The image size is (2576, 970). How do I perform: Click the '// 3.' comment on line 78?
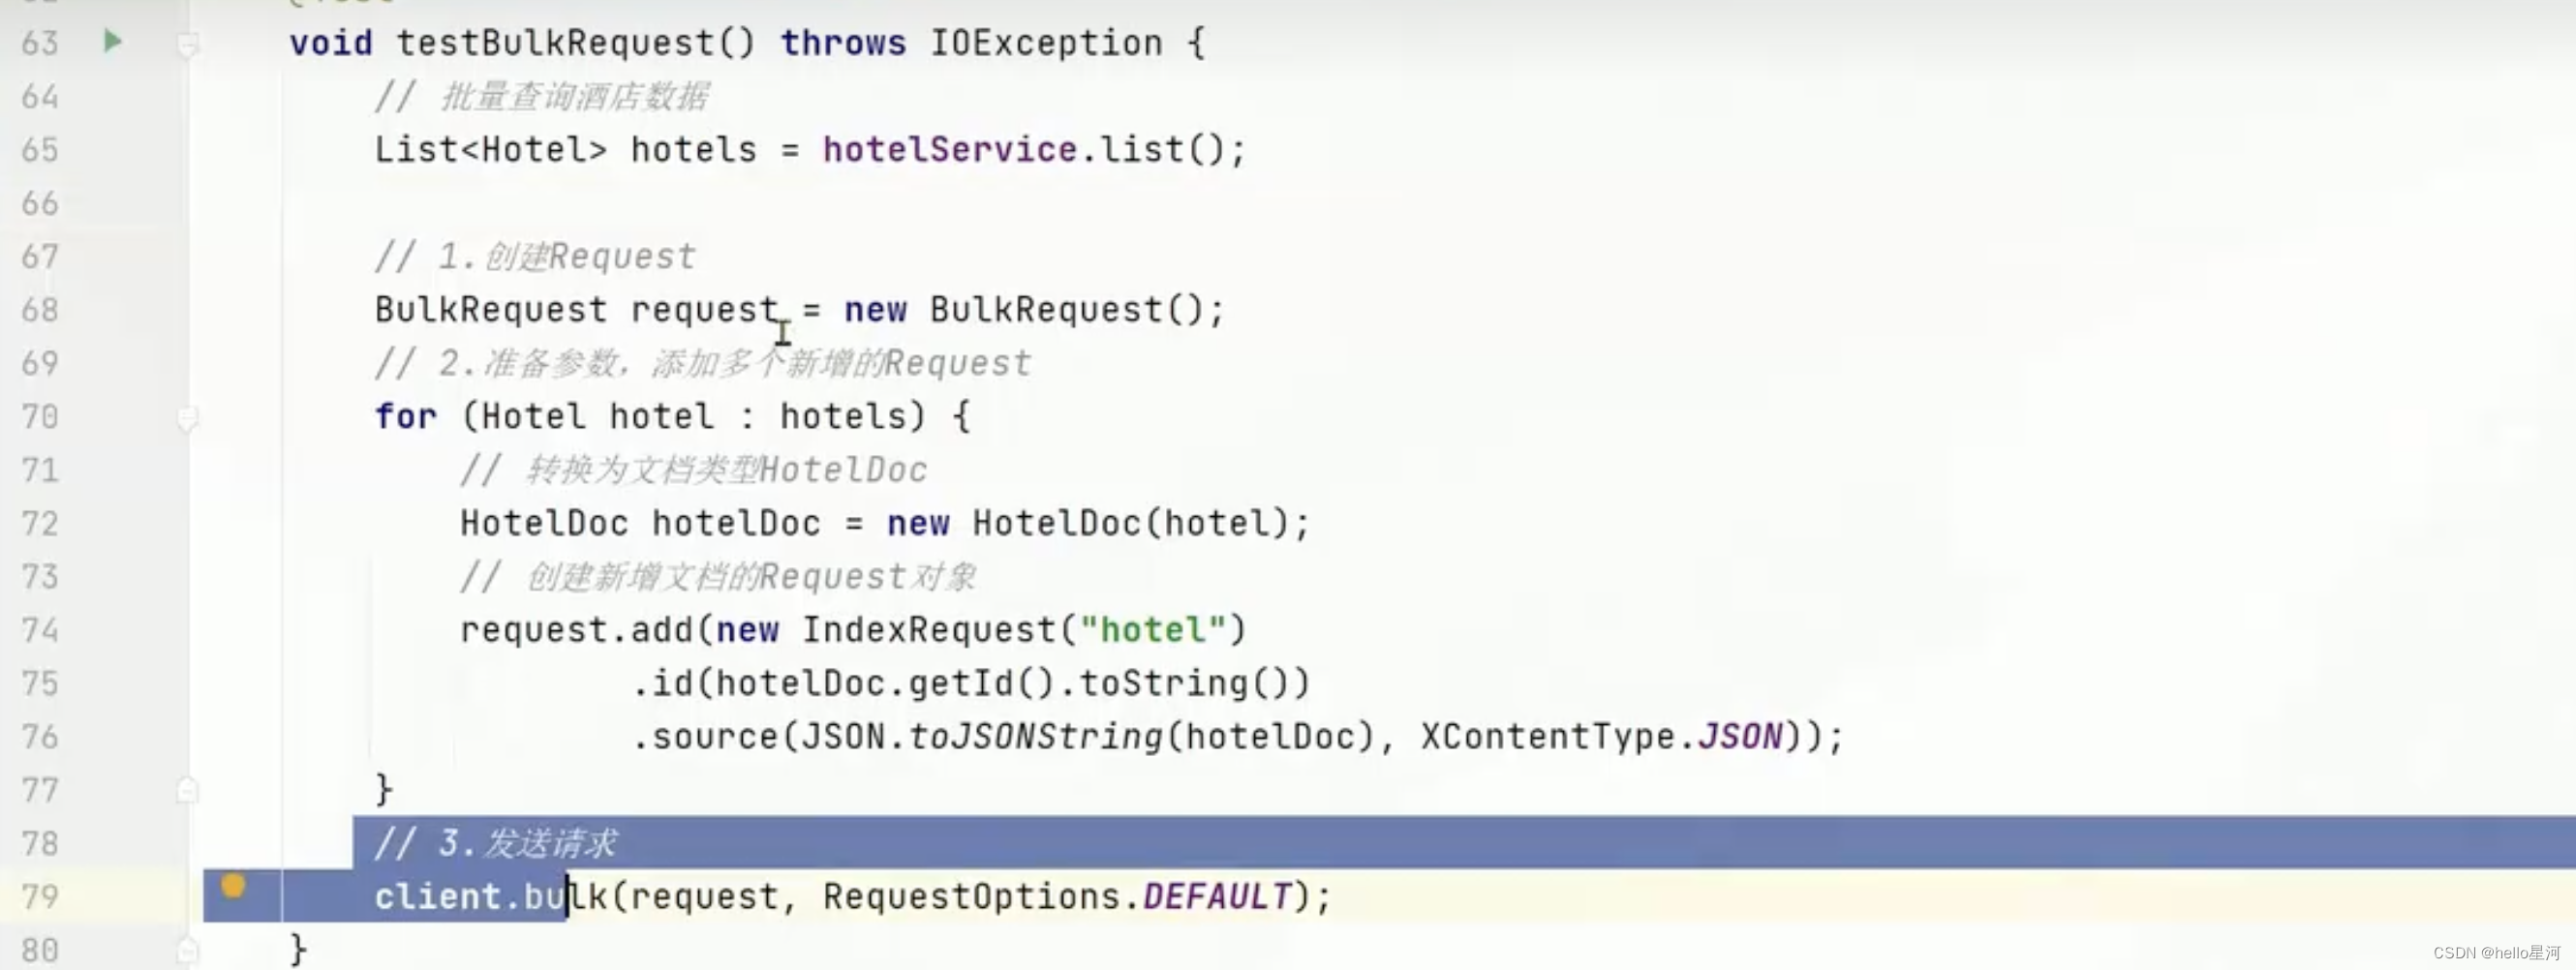[496, 843]
